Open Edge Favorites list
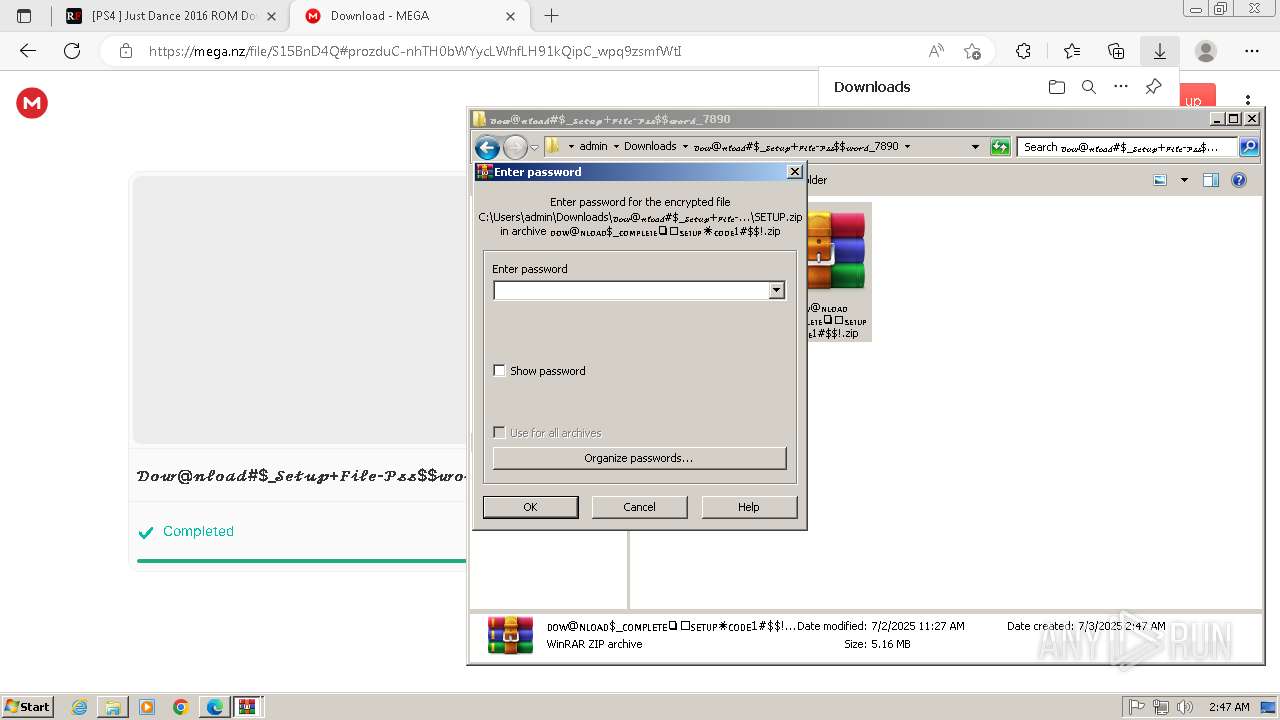1280x720 pixels. (x=1072, y=51)
